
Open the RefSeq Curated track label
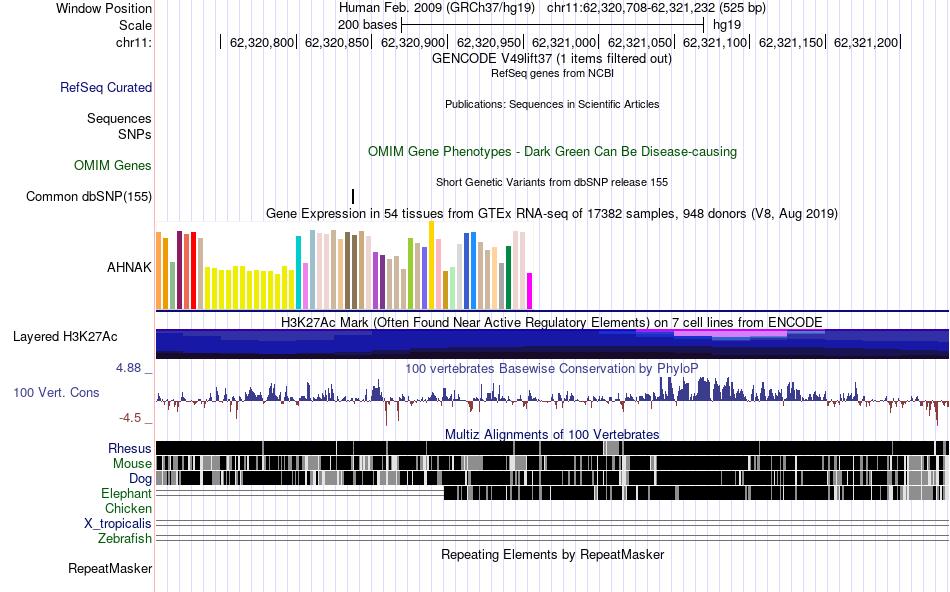click(106, 87)
